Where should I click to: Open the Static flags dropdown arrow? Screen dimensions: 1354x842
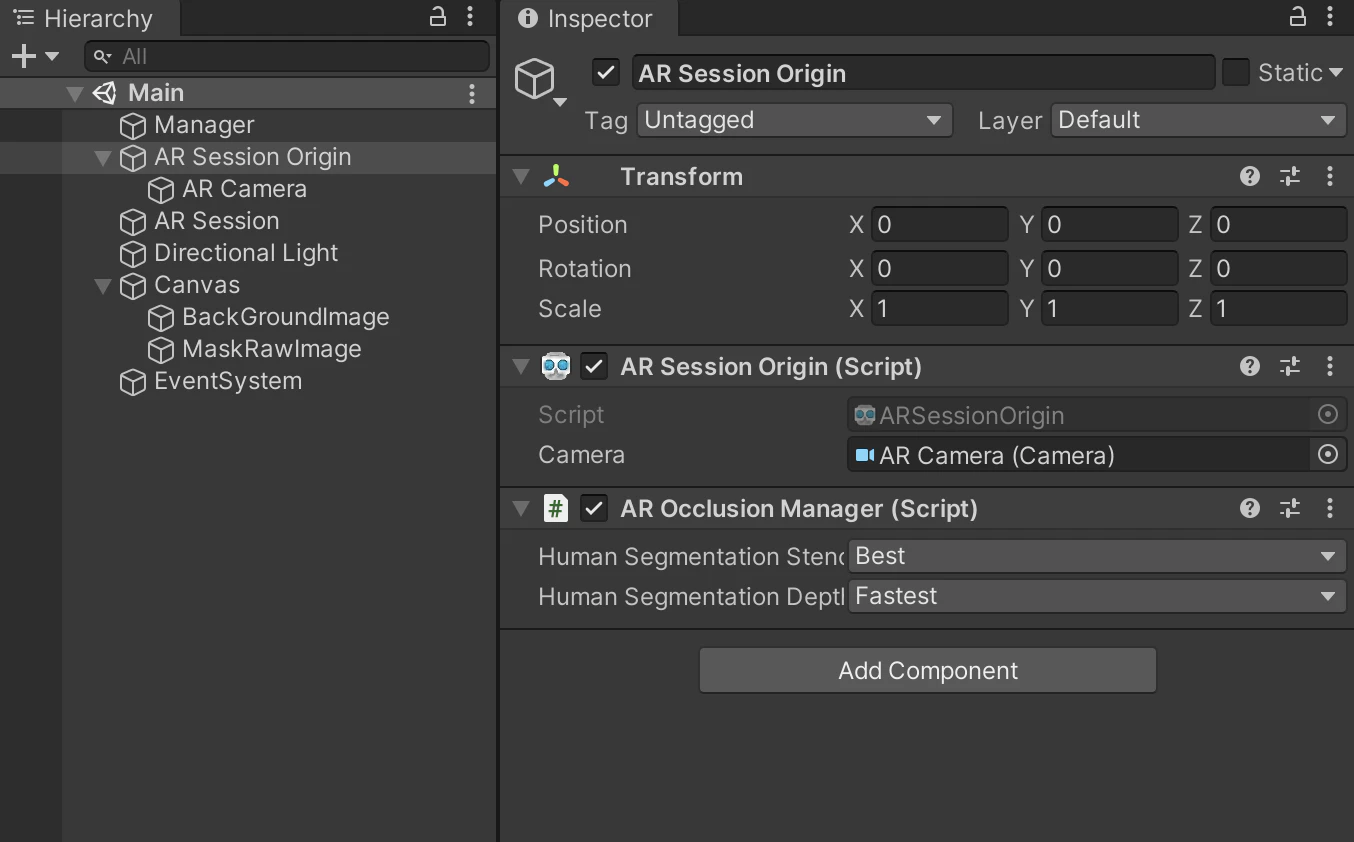click(1336, 73)
